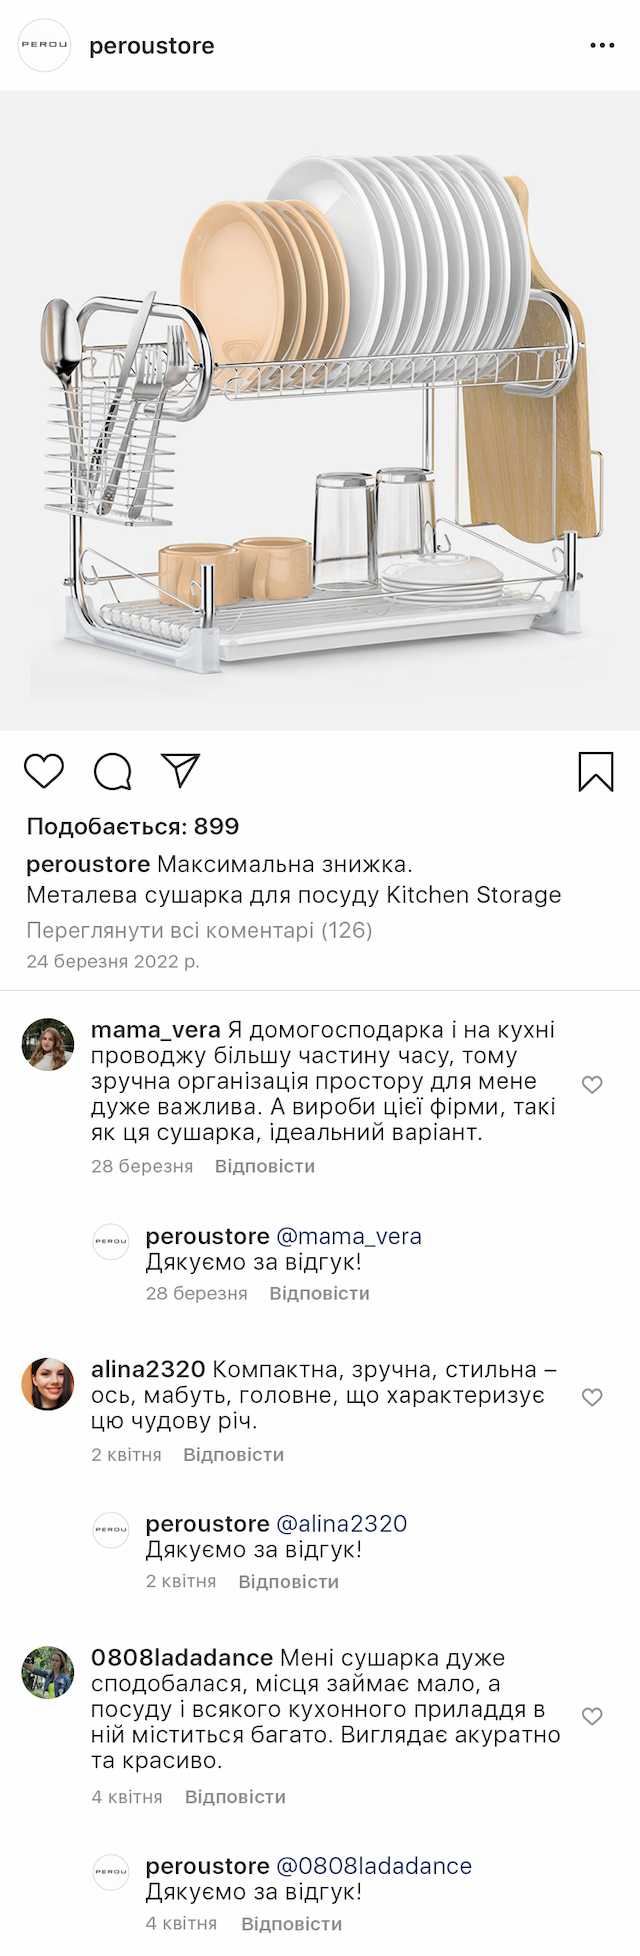Share post with paper plane icon

tap(181, 770)
